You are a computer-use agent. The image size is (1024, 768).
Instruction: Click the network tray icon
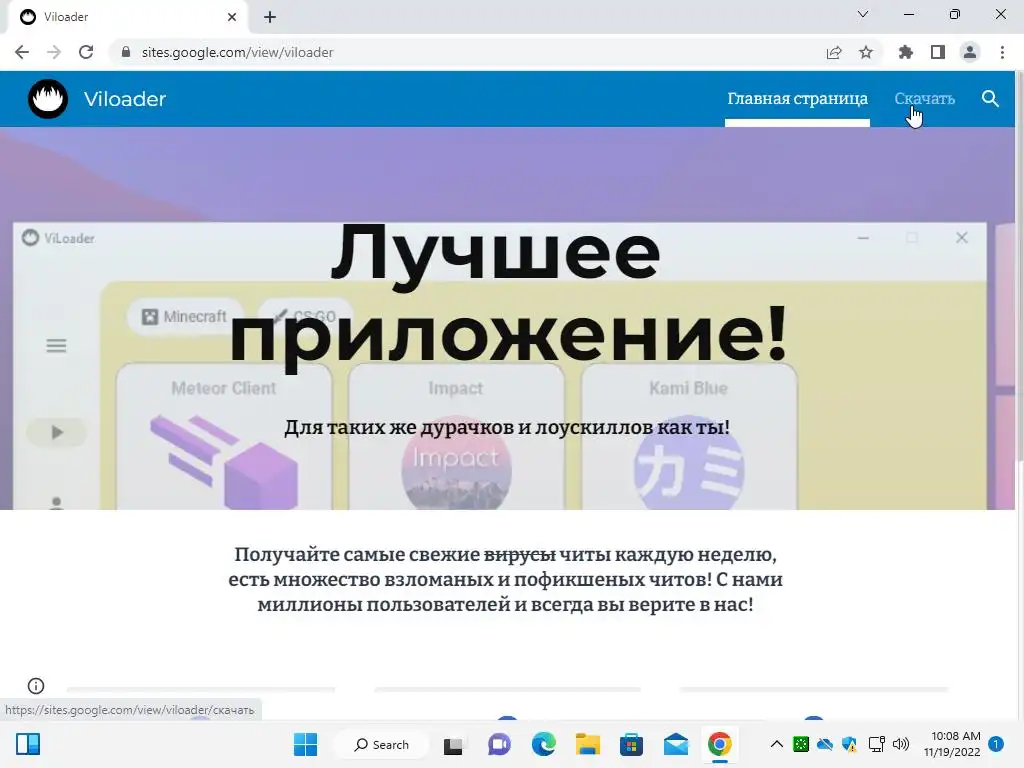click(876, 744)
